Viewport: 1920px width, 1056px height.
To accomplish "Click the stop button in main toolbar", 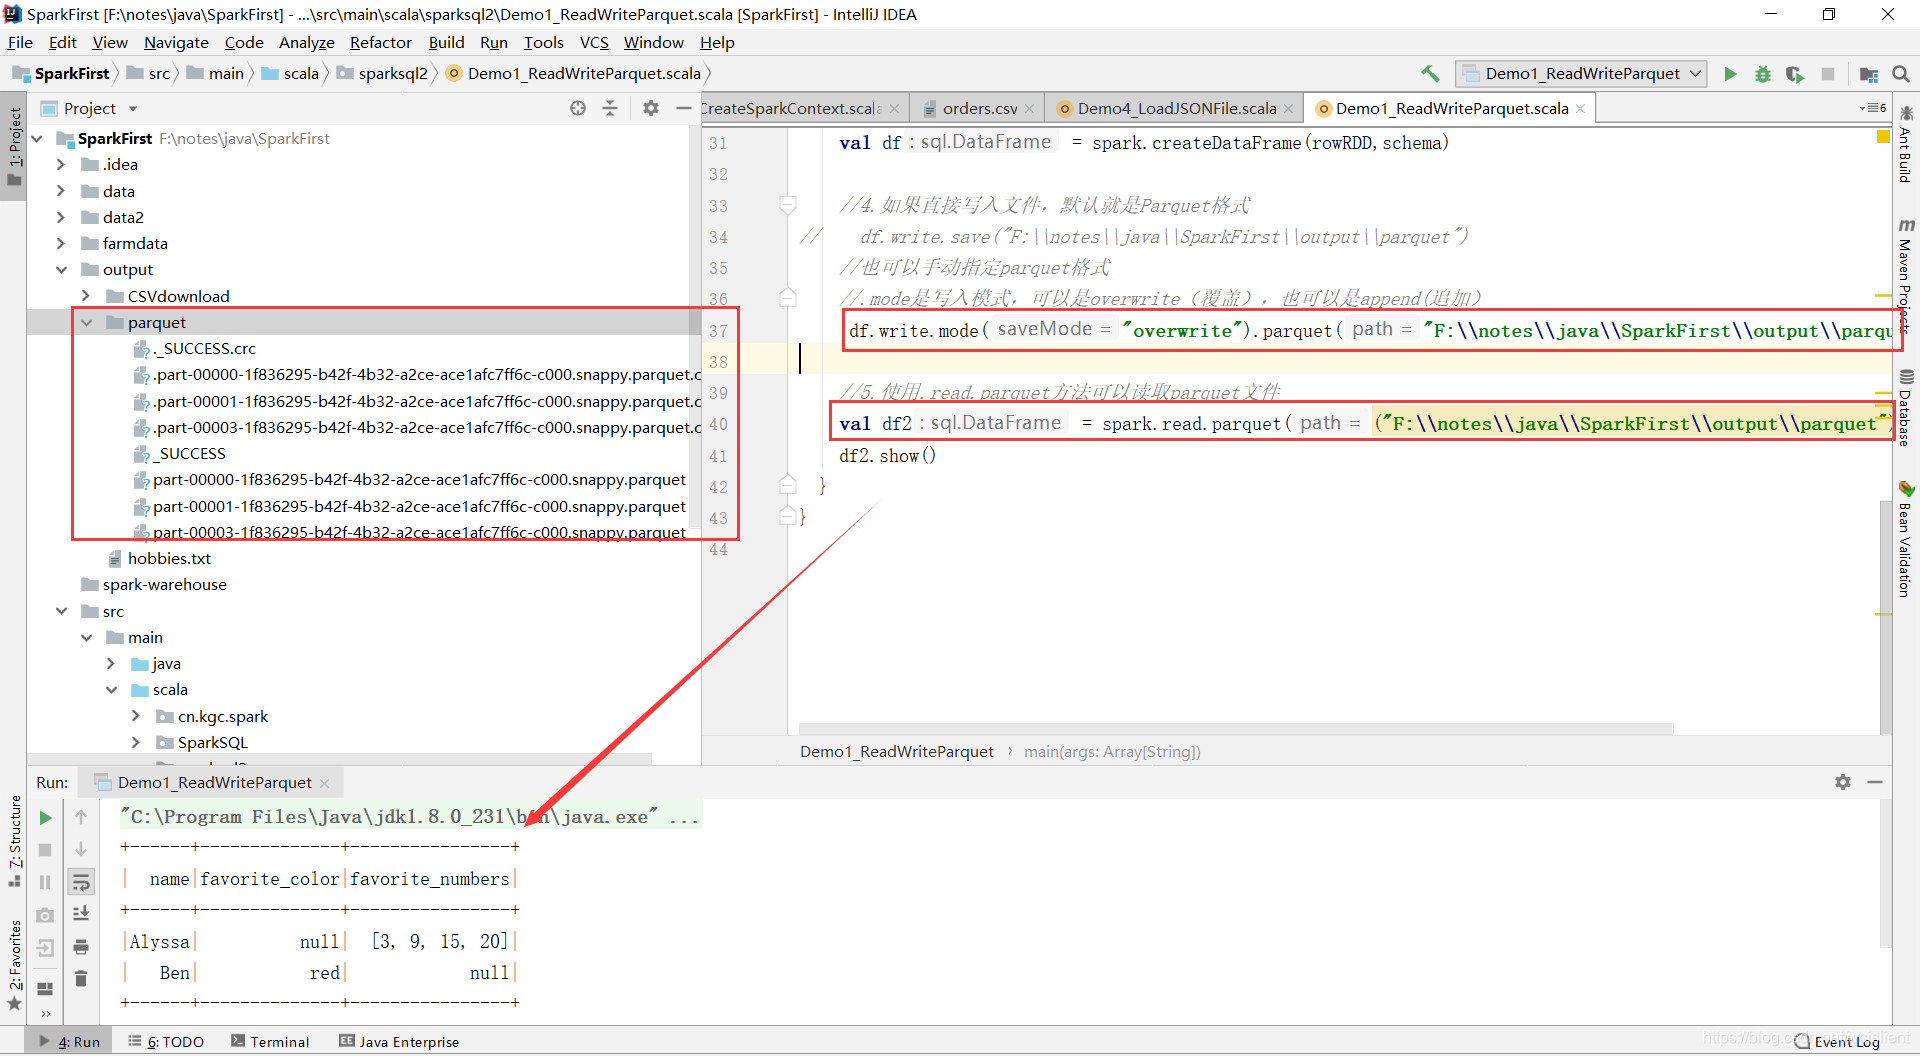I will click(1828, 74).
